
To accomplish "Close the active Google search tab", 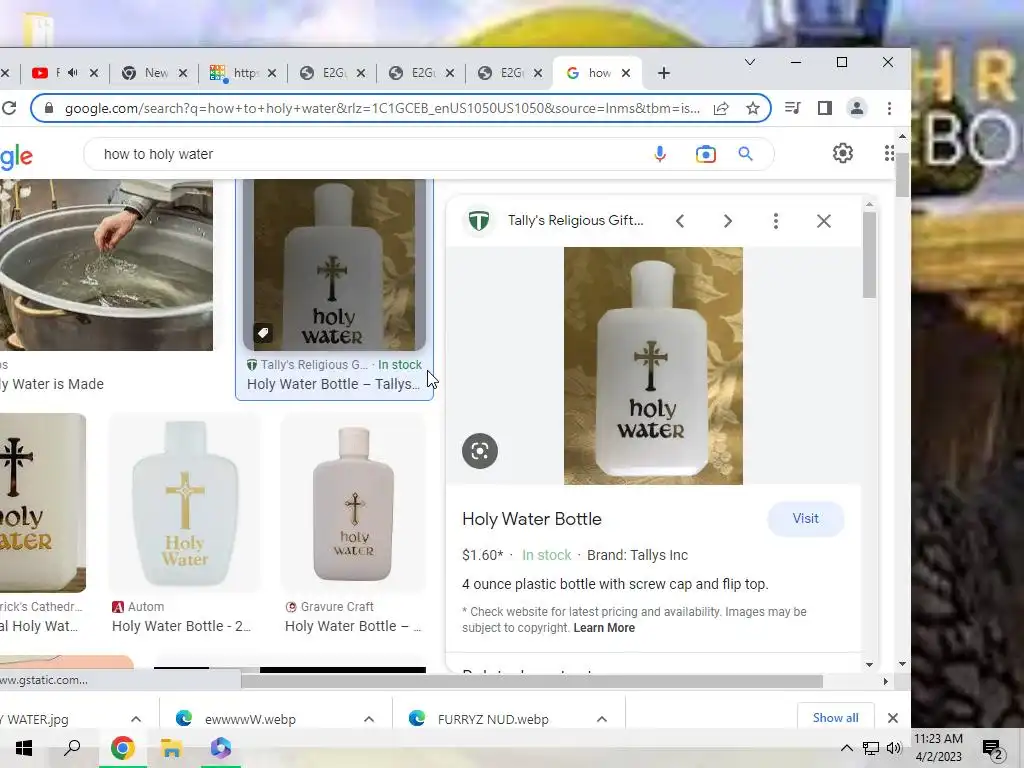I will (x=626, y=73).
